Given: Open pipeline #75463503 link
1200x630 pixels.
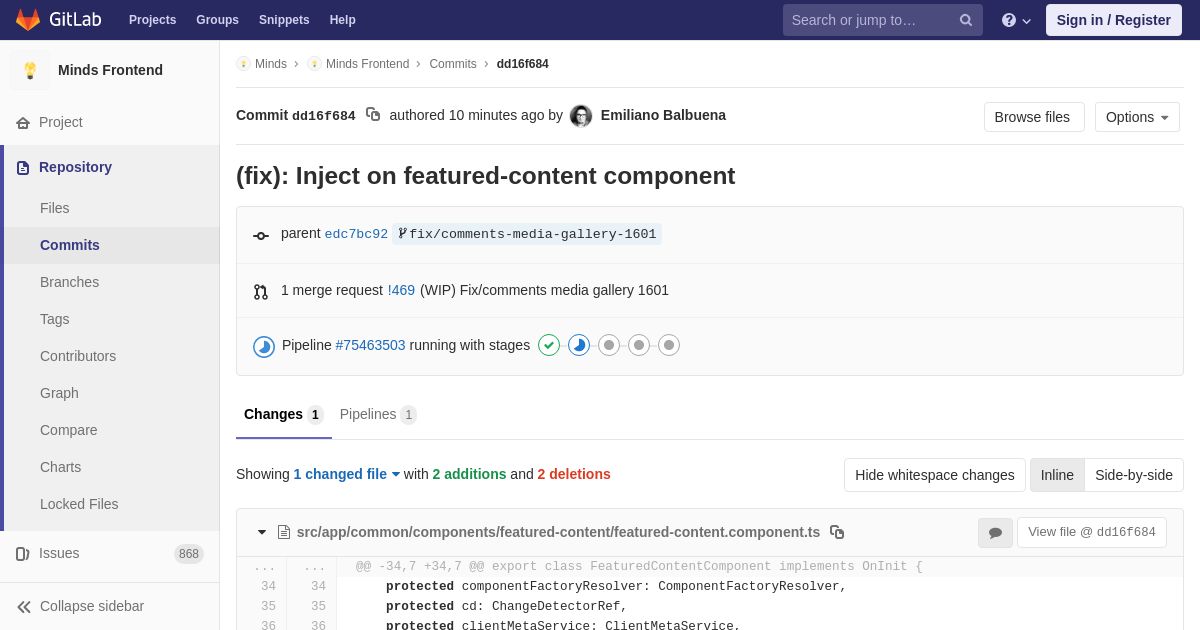Looking at the screenshot, I should (370, 345).
